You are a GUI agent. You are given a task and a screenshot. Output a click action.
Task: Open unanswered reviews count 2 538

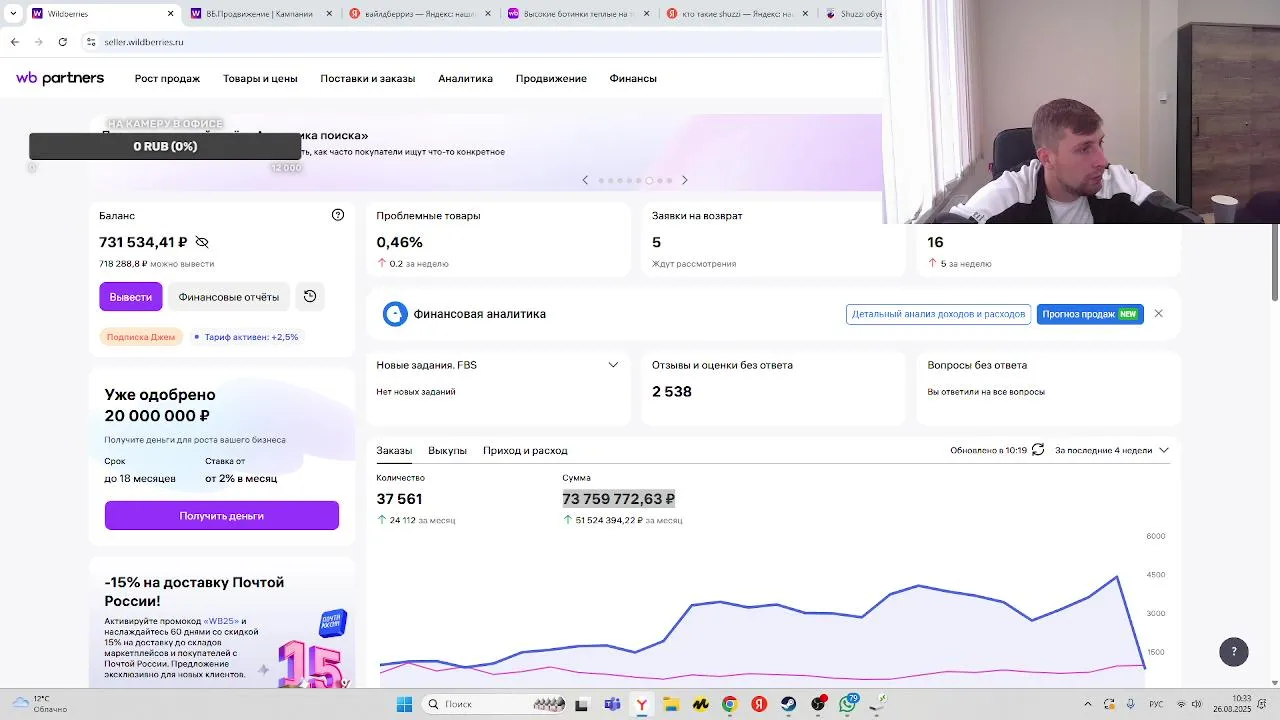672,392
